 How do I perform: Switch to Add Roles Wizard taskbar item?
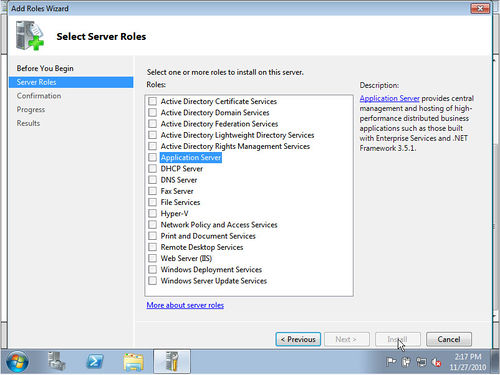172,361
